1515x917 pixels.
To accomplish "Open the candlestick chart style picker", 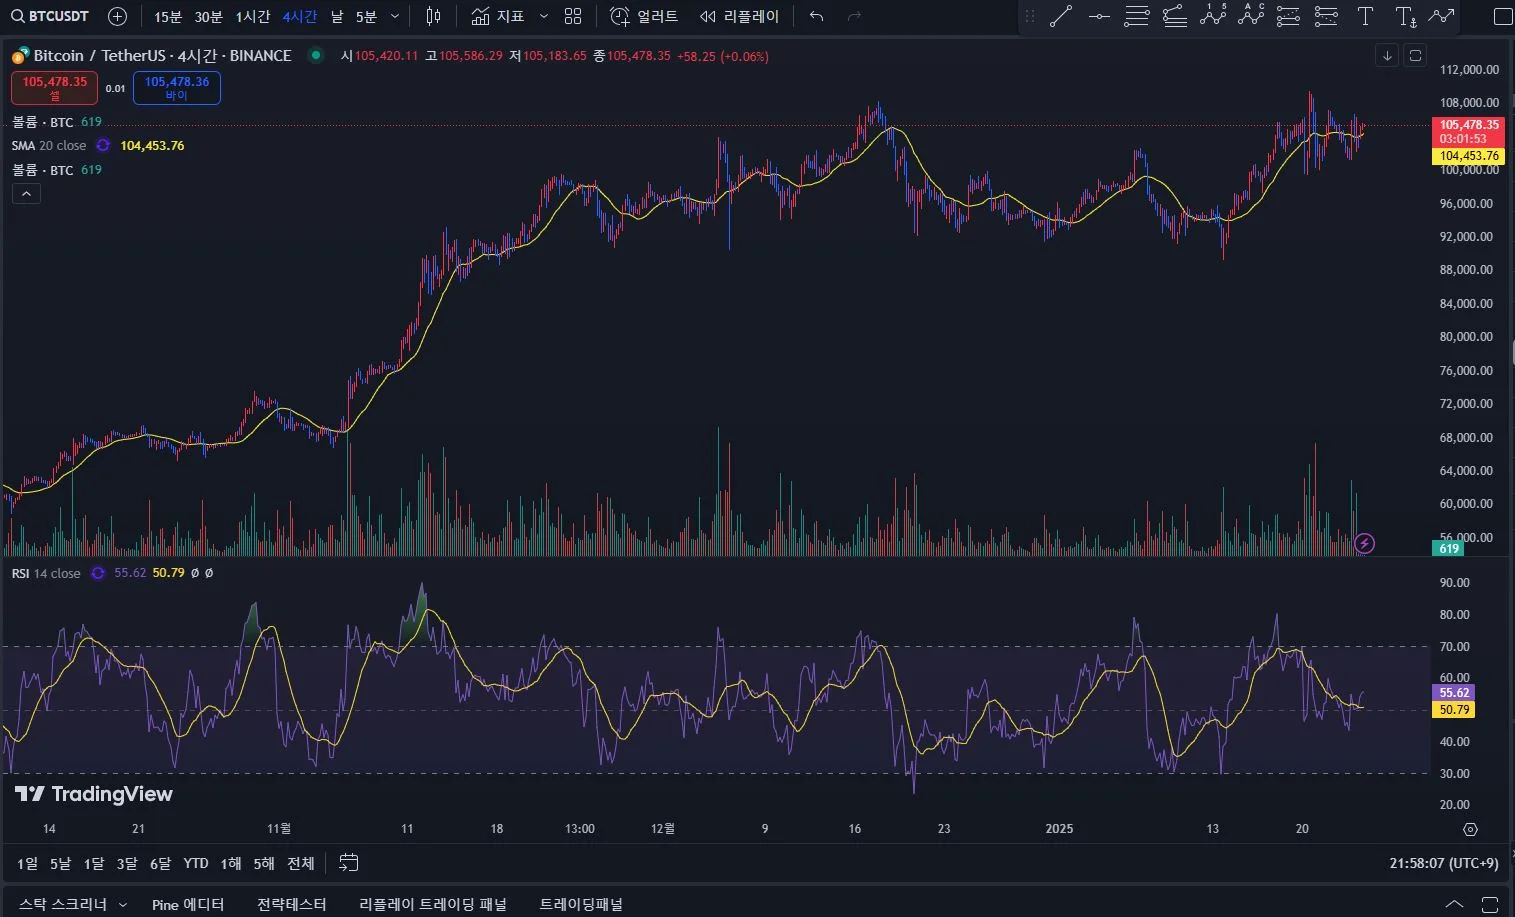I will [x=433, y=16].
